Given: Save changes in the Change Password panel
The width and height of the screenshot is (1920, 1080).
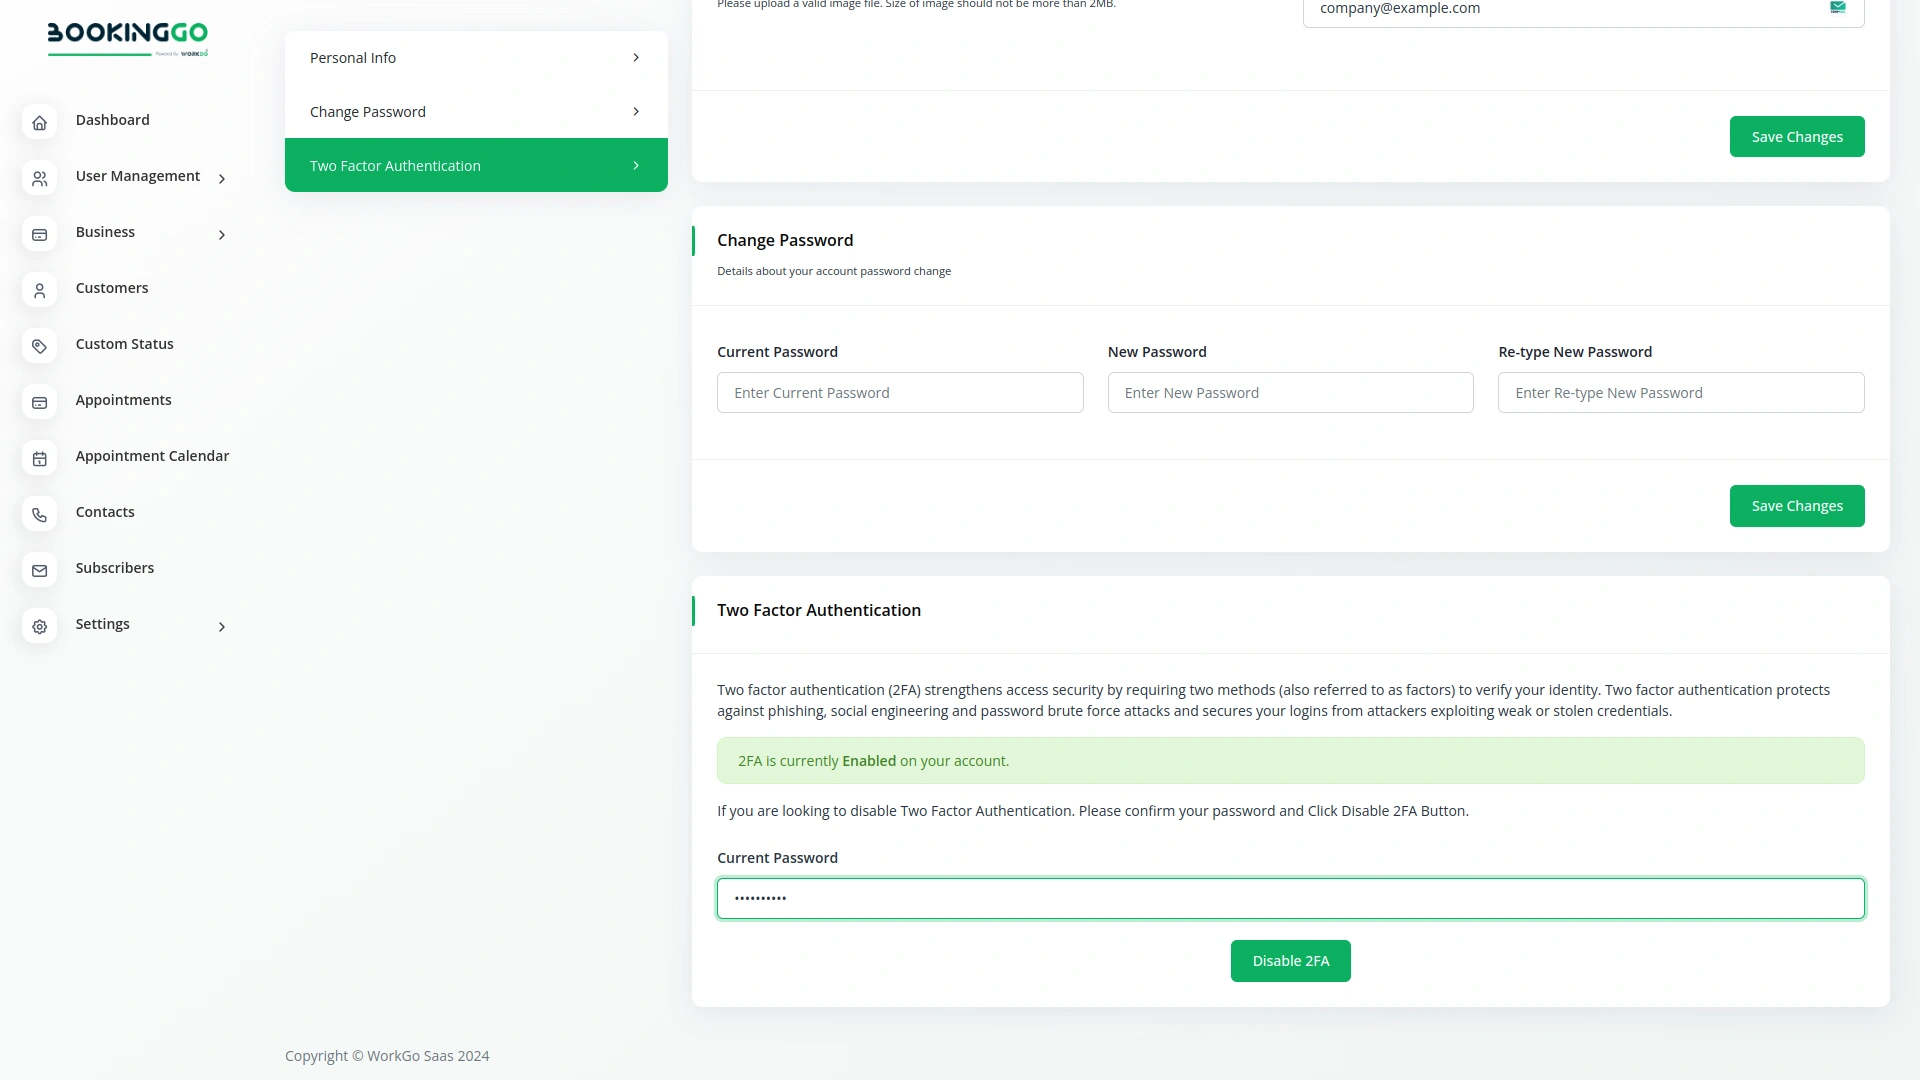Looking at the screenshot, I should 1796,506.
